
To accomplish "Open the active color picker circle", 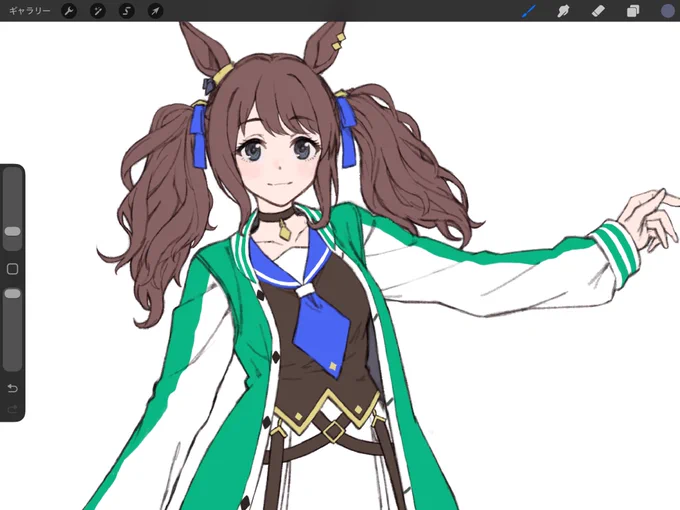I will 668,11.
